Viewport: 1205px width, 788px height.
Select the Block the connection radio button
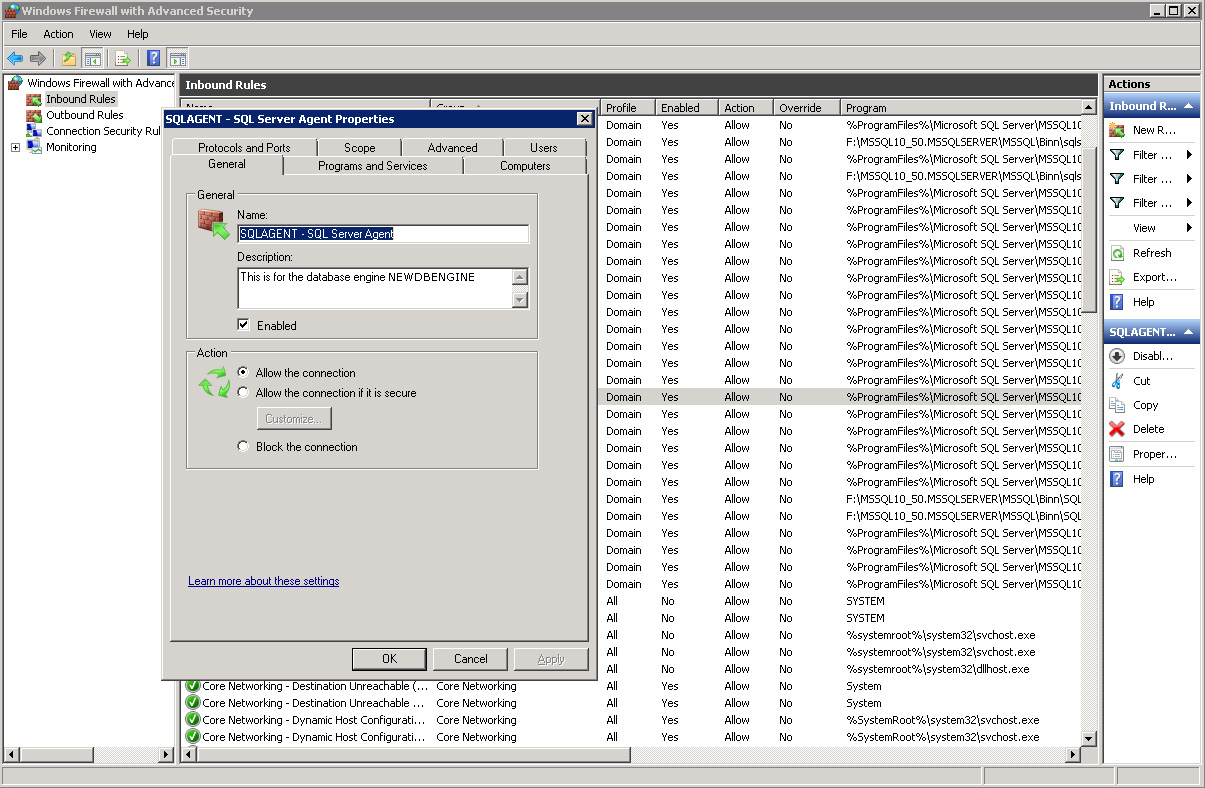243,447
